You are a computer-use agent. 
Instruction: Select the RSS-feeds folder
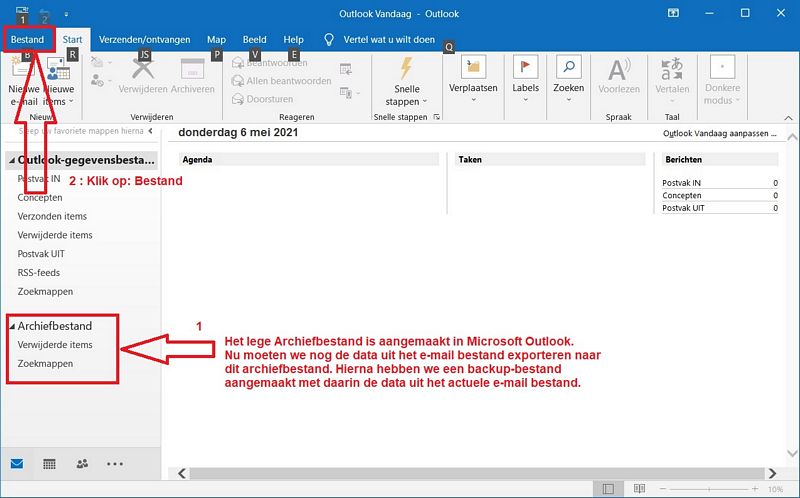39,273
